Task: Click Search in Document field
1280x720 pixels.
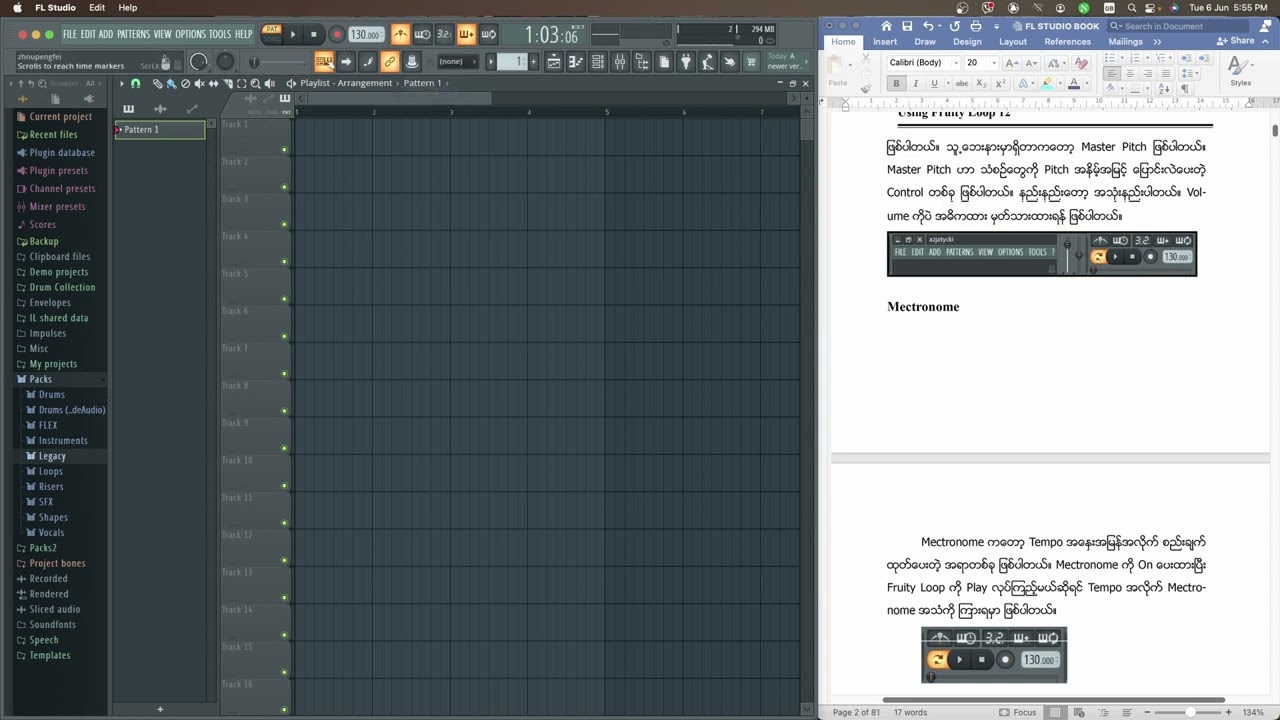Action: [x=1178, y=26]
